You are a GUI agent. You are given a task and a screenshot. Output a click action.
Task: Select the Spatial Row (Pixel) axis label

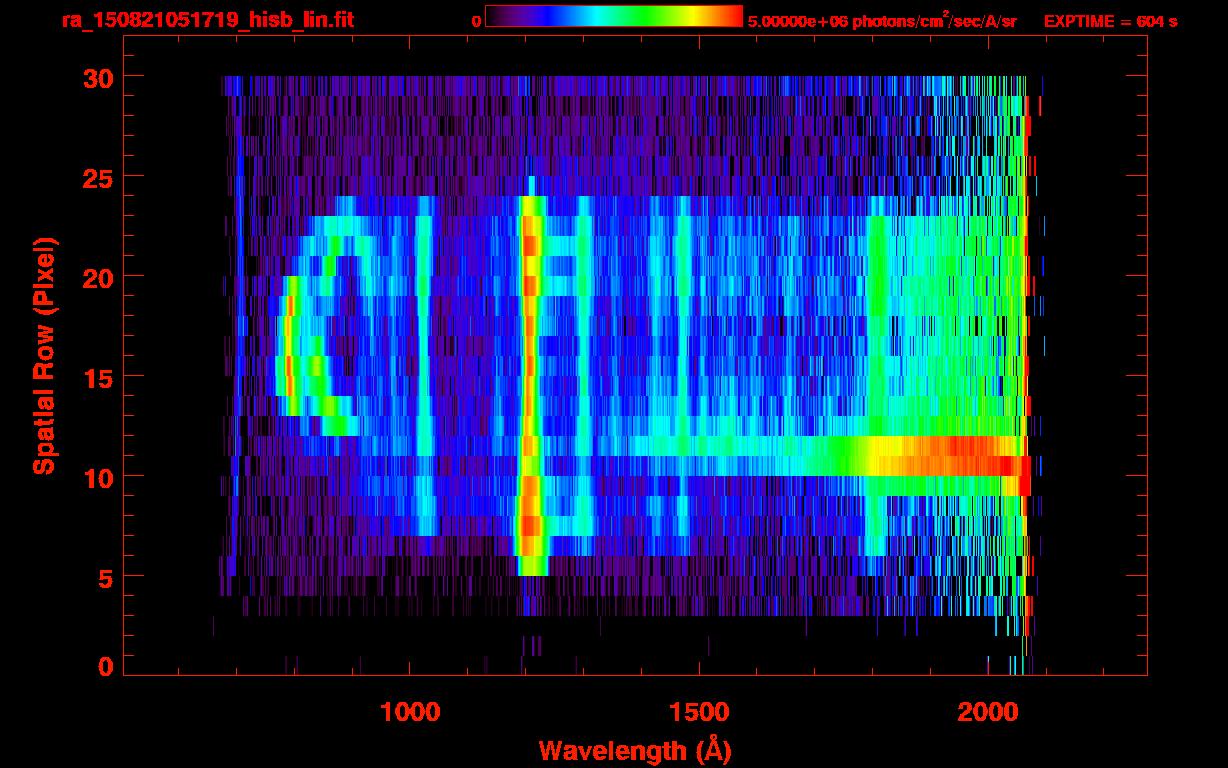click(44, 355)
